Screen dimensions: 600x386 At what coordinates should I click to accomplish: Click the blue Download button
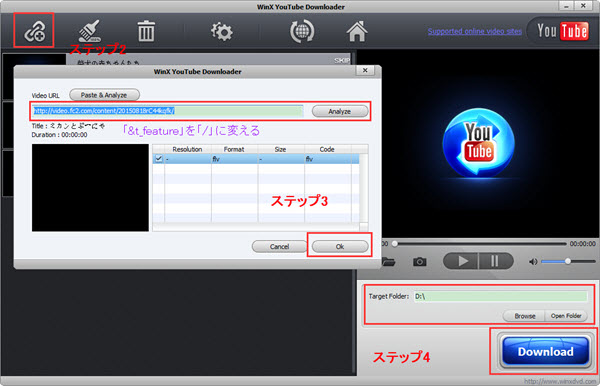[x=546, y=352]
